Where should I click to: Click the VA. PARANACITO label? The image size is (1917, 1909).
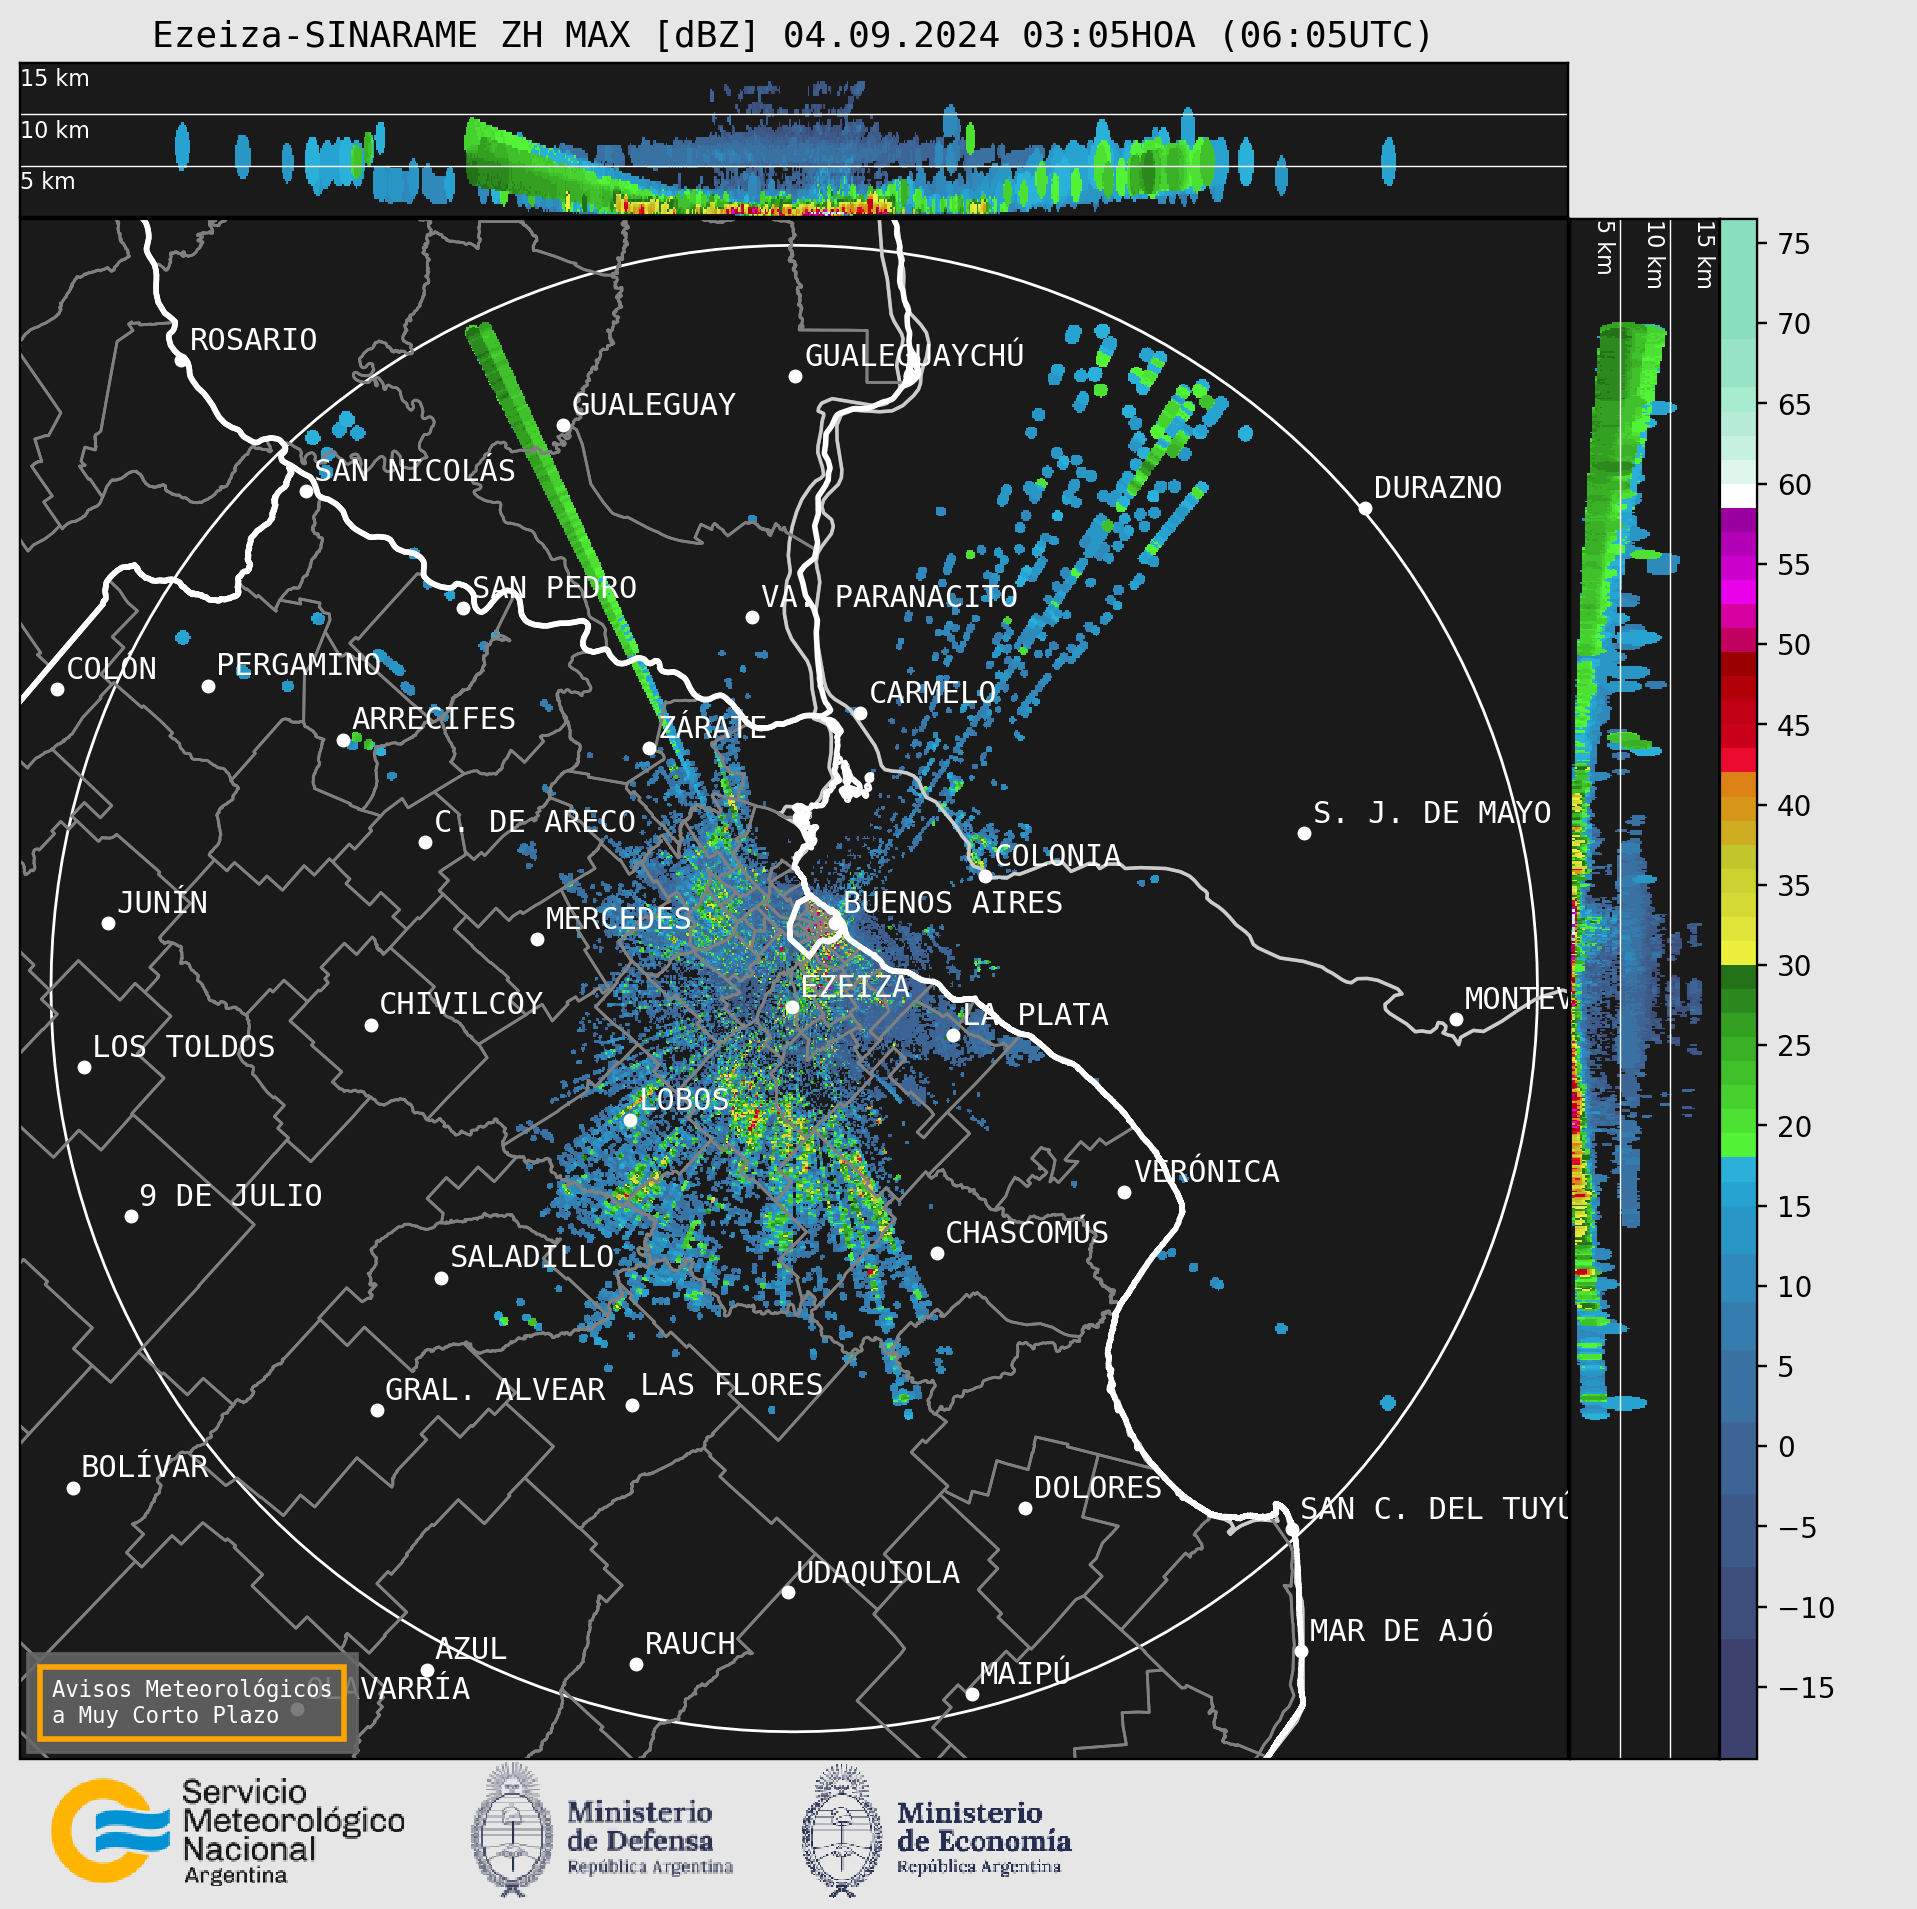[x=889, y=597]
